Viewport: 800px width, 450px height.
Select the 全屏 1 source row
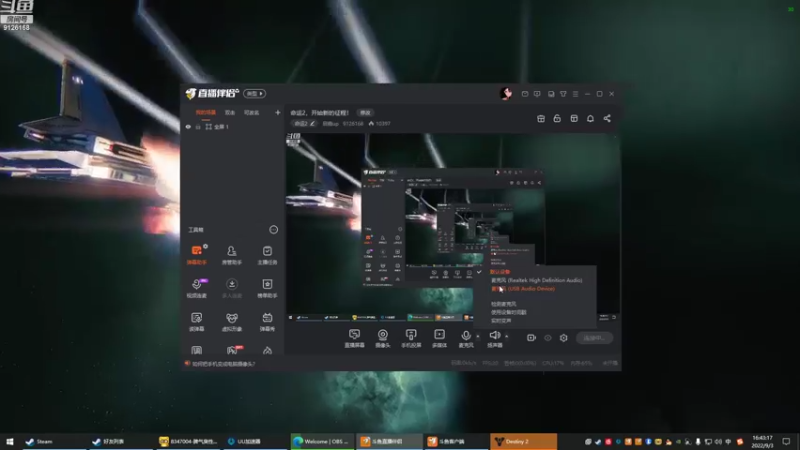tap(233, 127)
